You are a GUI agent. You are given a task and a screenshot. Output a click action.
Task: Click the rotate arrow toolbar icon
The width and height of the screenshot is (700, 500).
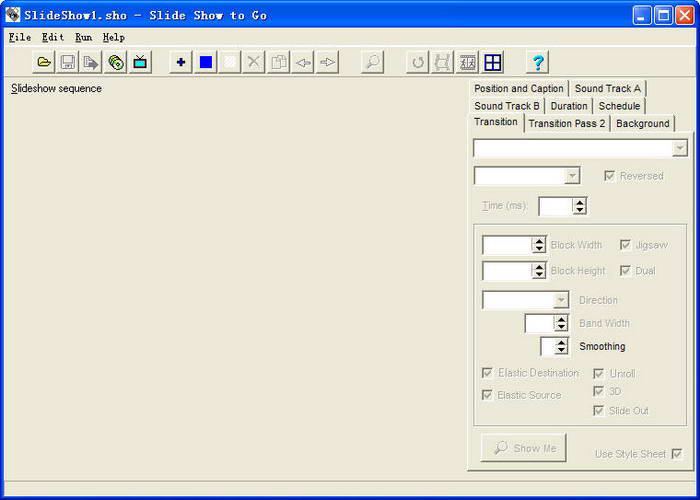pos(418,62)
